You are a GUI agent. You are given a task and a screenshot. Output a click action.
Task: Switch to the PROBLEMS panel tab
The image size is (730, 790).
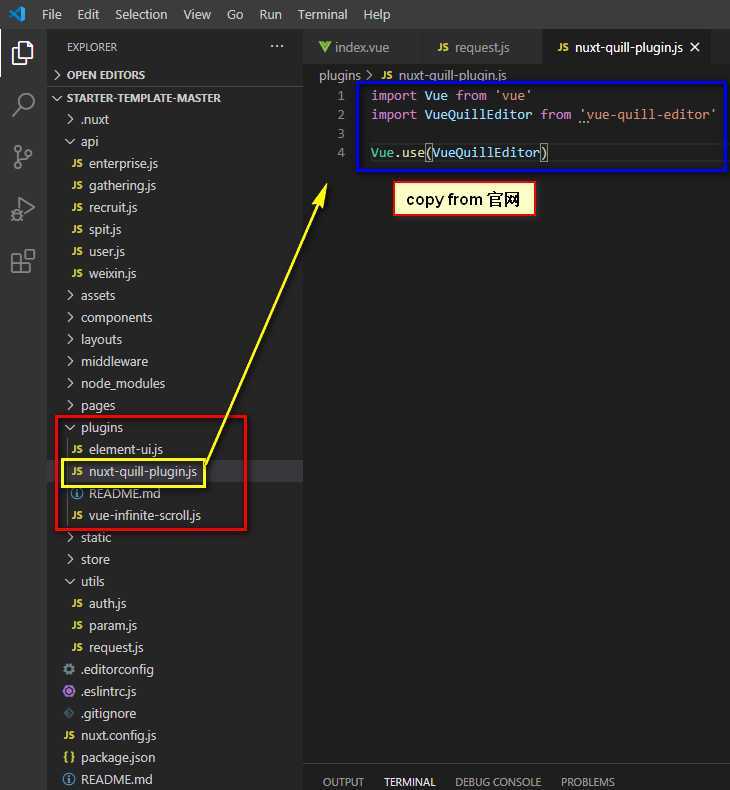587,782
